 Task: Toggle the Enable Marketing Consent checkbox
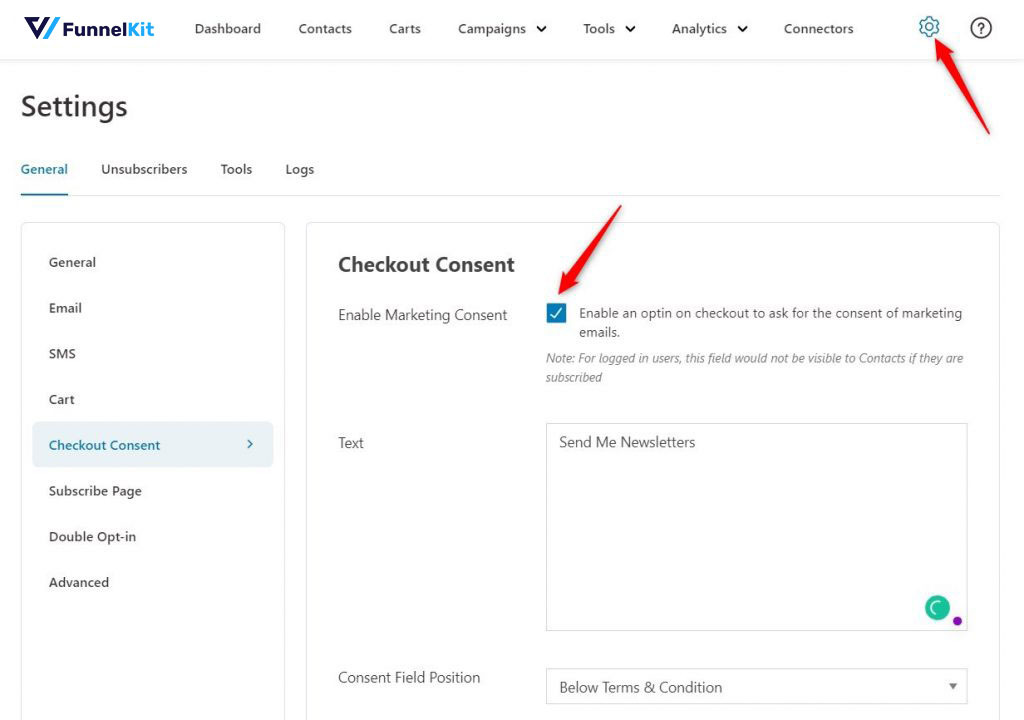click(x=556, y=313)
